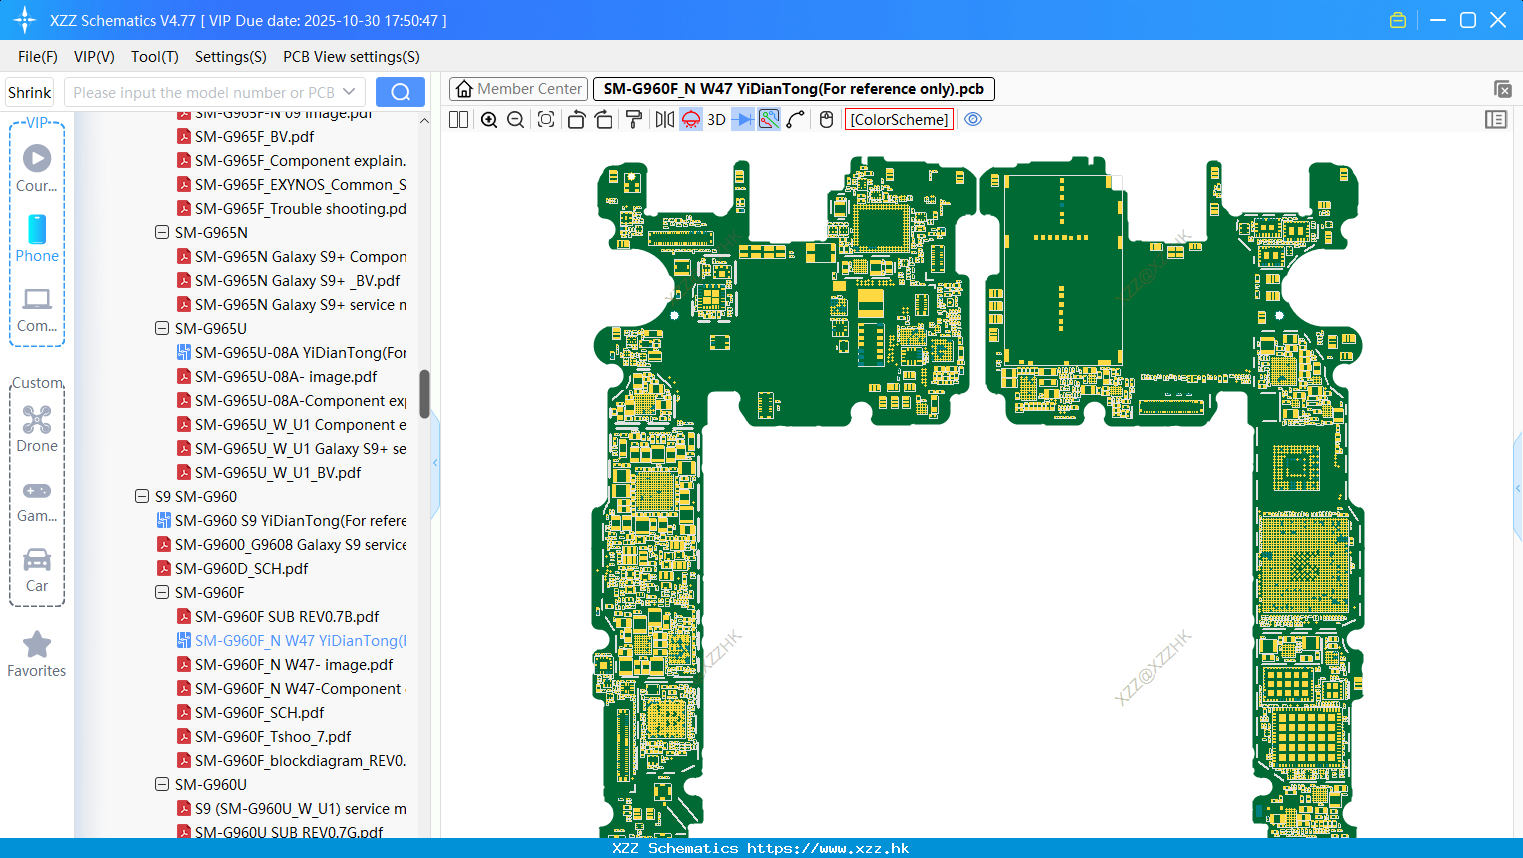
Task: Select the Phone category icon
Action: tap(37, 238)
